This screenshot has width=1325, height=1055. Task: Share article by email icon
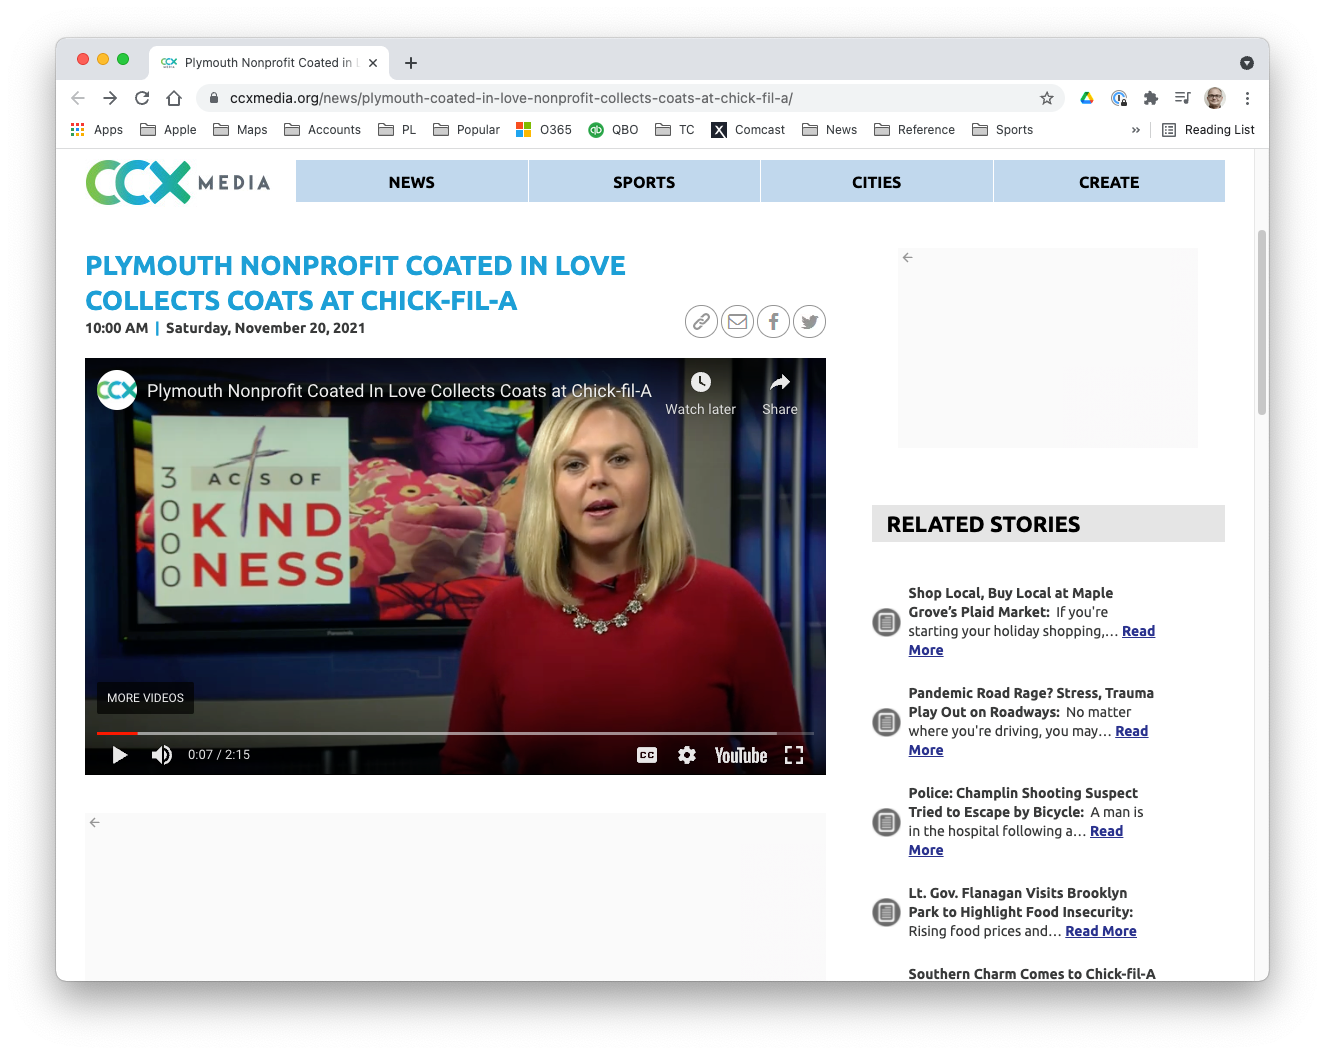(x=737, y=322)
